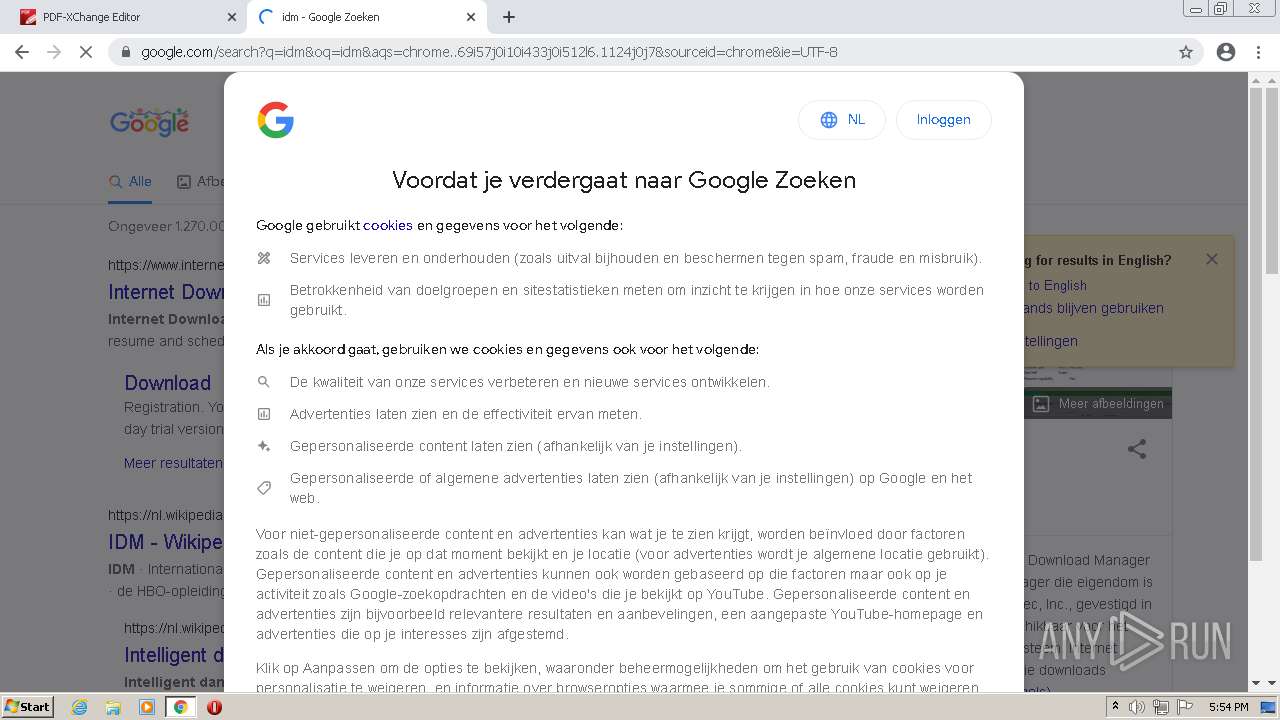Open the cookies link in dialog text
Viewport: 1280px width, 720px height.
click(388, 225)
